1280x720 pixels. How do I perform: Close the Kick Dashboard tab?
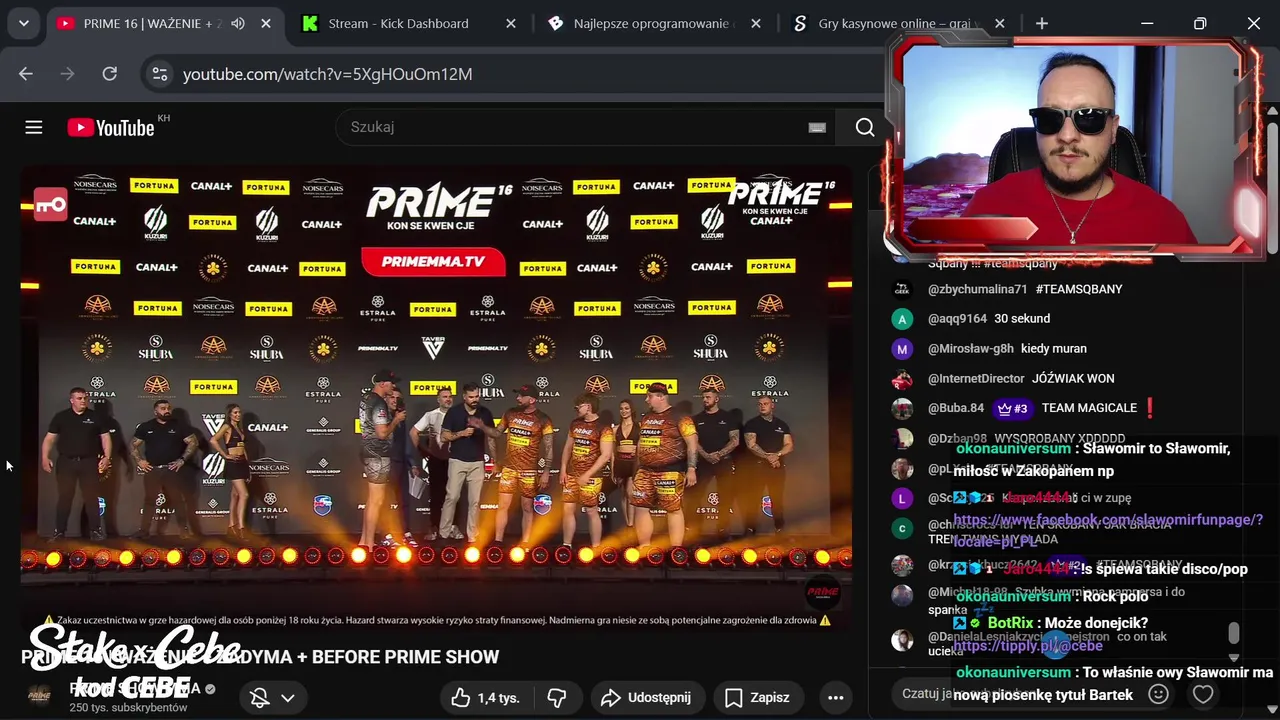510,23
